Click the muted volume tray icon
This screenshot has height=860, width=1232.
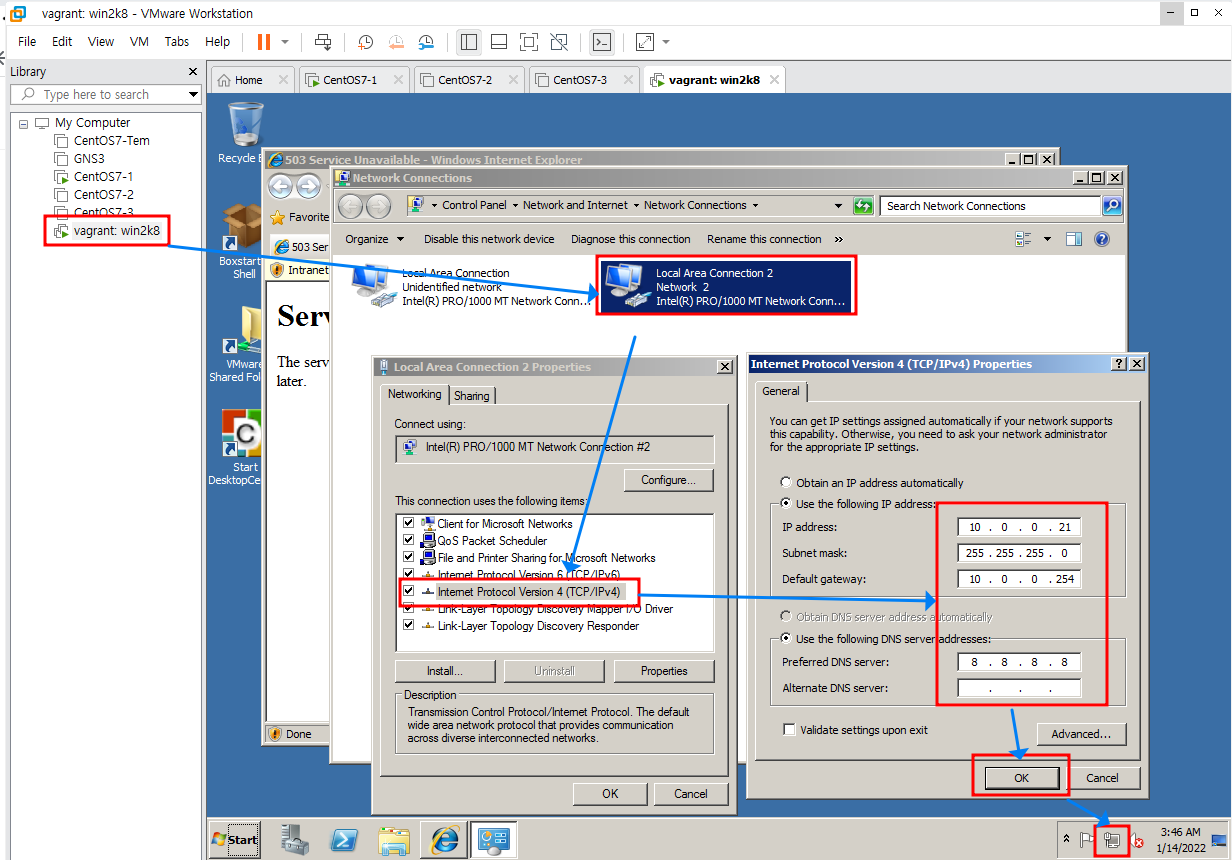pyautogui.click(x=1137, y=840)
